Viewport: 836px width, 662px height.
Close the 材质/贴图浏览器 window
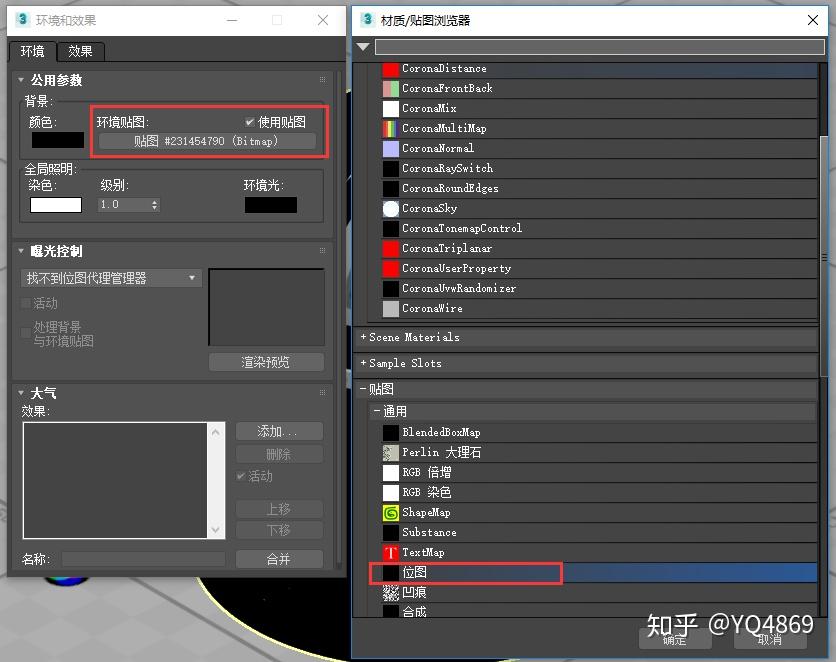click(x=813, y=20)
